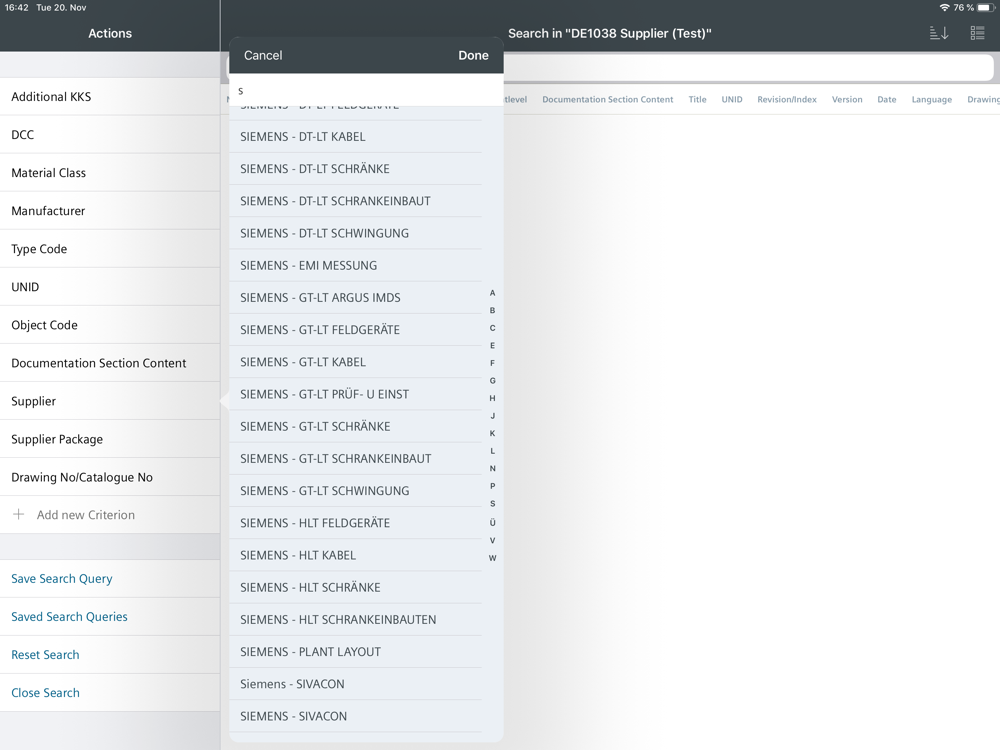The height and width of the screenshot is (750, 1000).
Task: Tap the plus icon for new criterion
Action: 19,515
